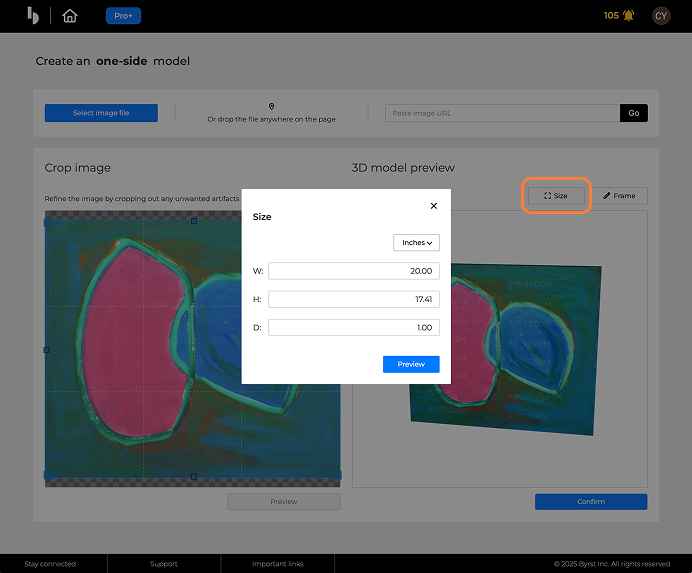
Task: Click the Confirm button
Action: coord(591,502)
